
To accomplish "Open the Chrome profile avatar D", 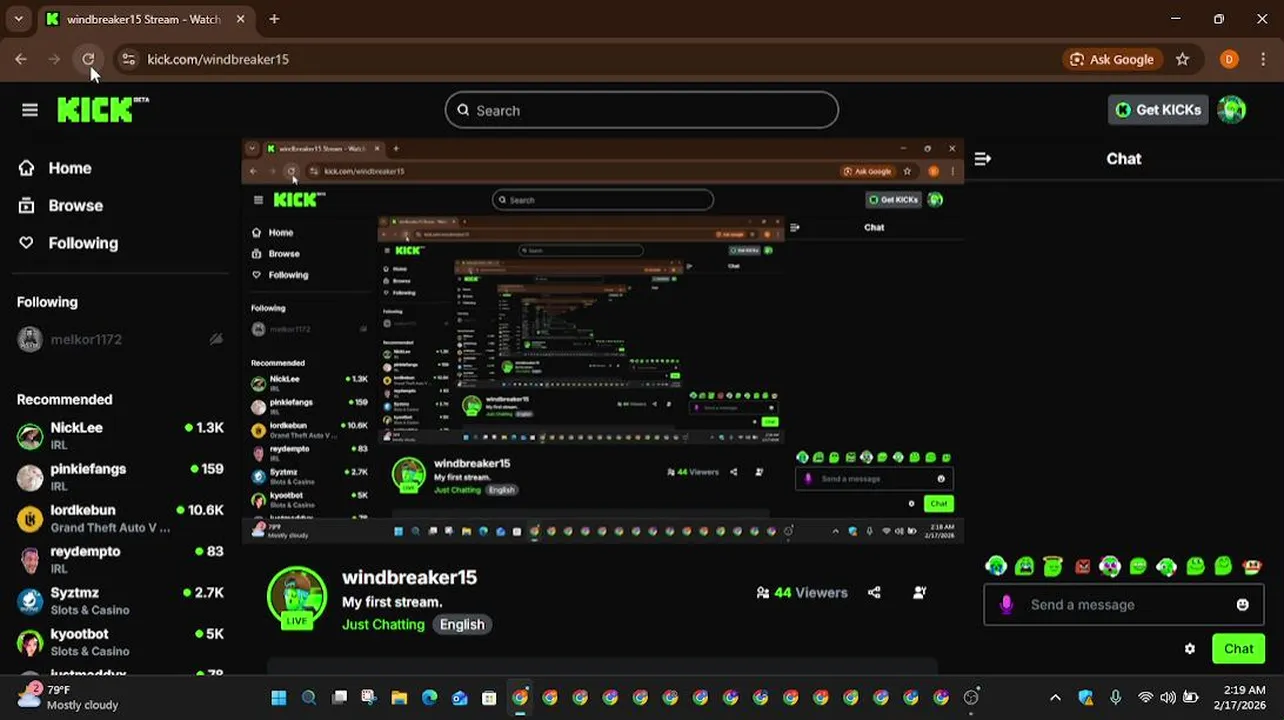I will click(1229, 59).
